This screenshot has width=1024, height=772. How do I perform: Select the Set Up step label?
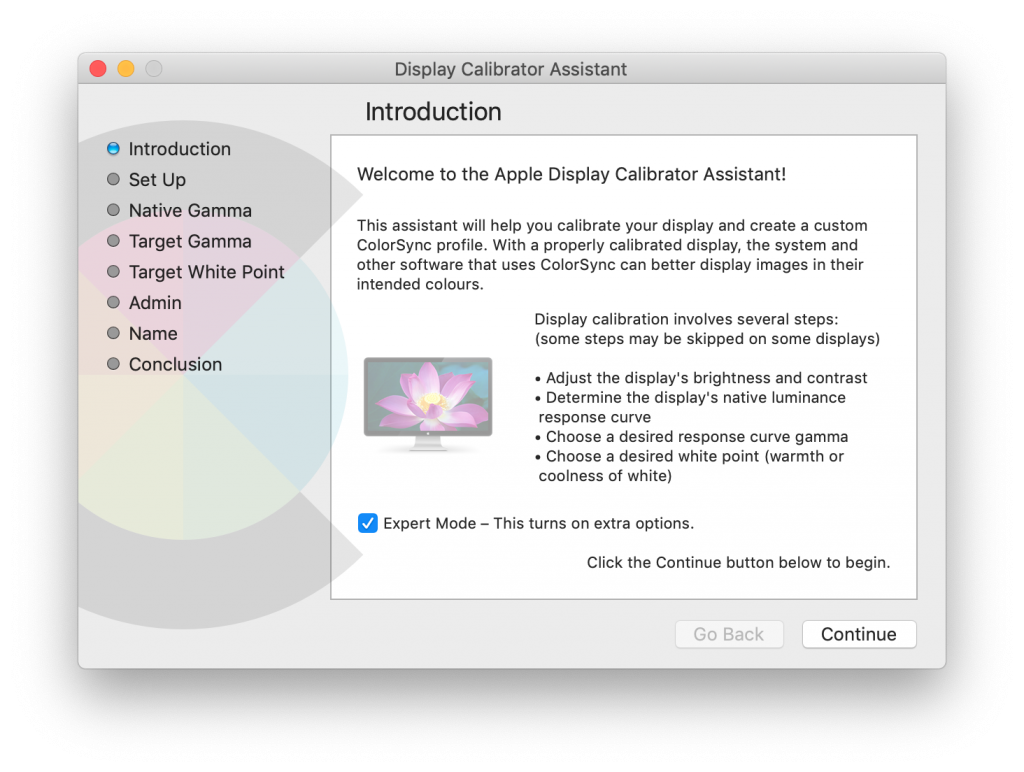[x=157, y=180]
